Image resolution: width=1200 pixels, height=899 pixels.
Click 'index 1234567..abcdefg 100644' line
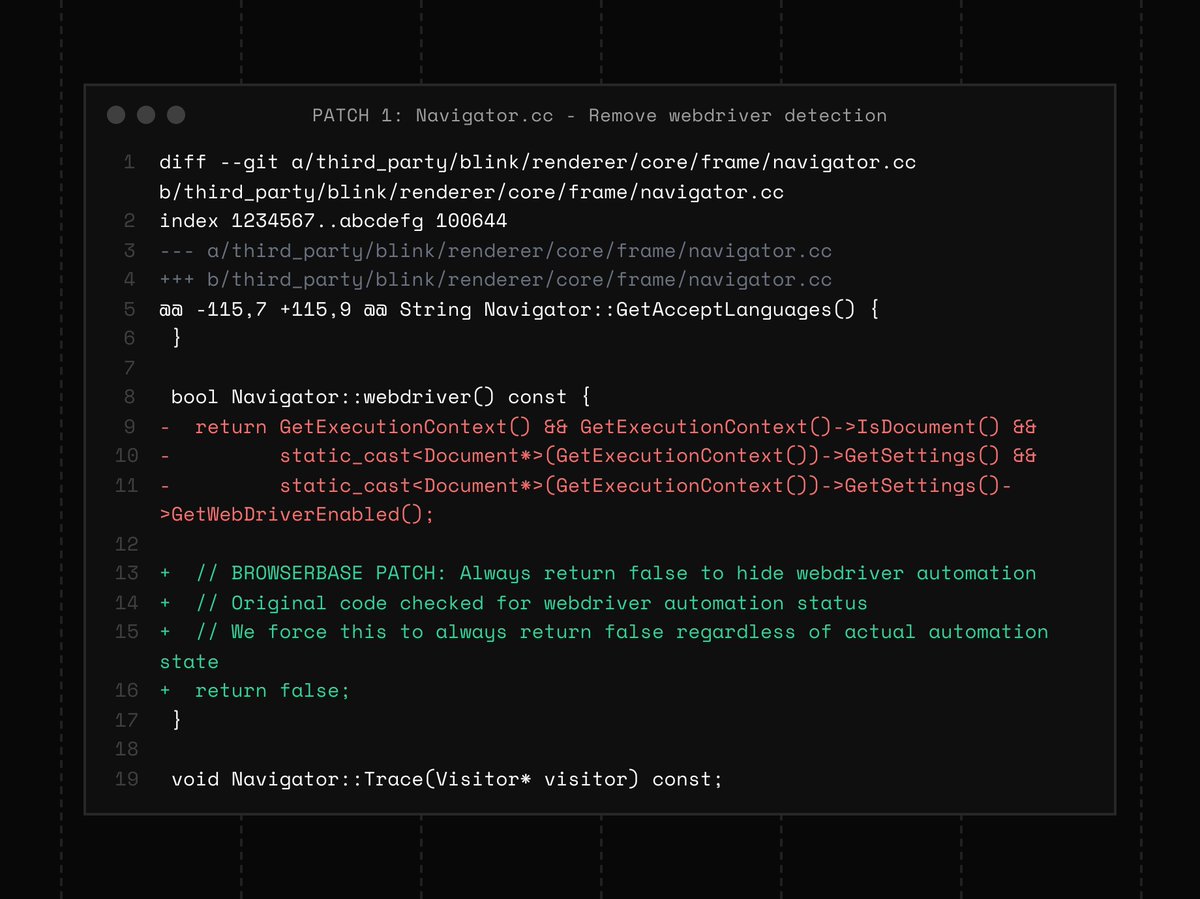[334, 221]
